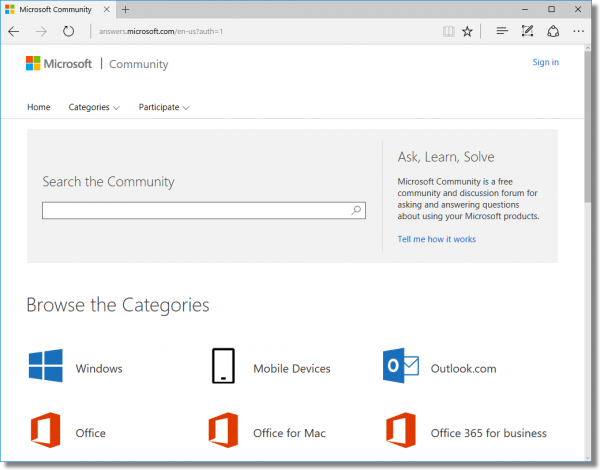Open the Hub lines icon
Screen dimensions: 600x470
point(502,31)
